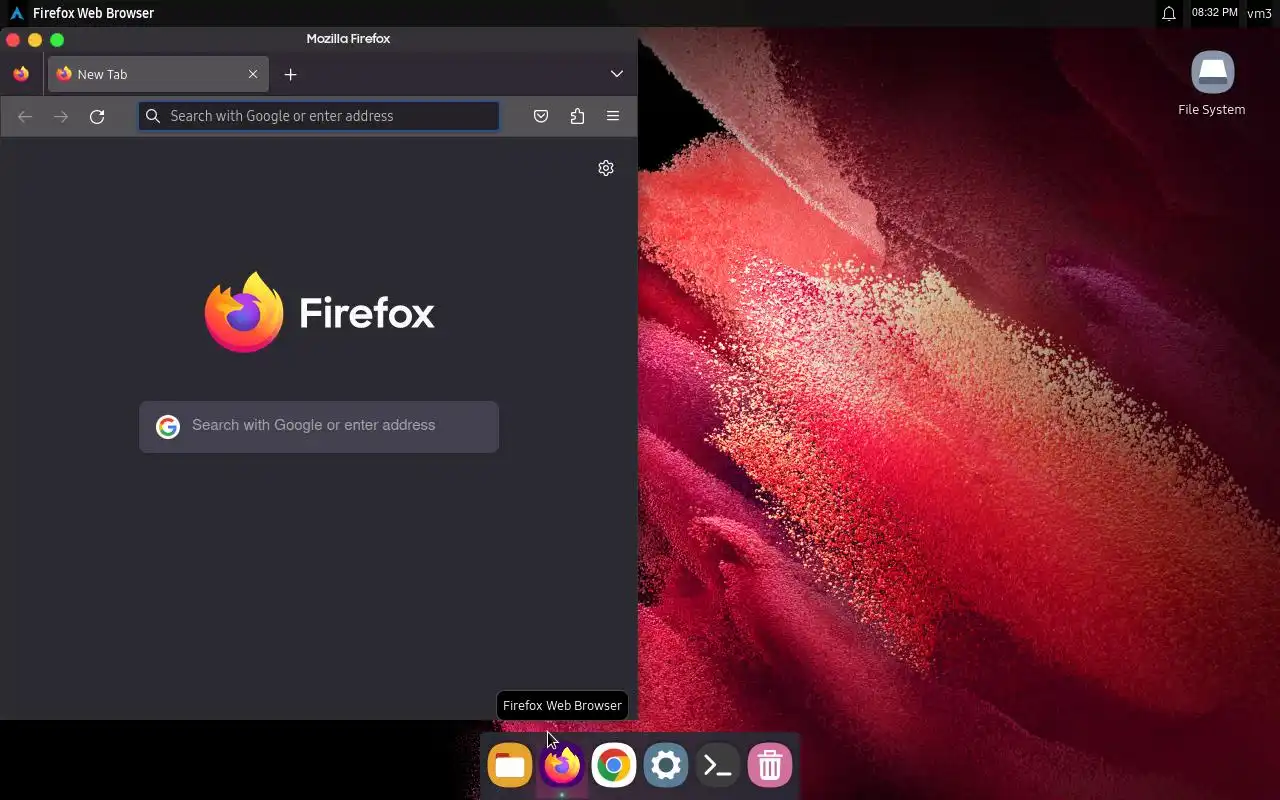This screenshot has height=800, width=1280.
Task: Open Firefox View pinned icon
Action: 21,74
